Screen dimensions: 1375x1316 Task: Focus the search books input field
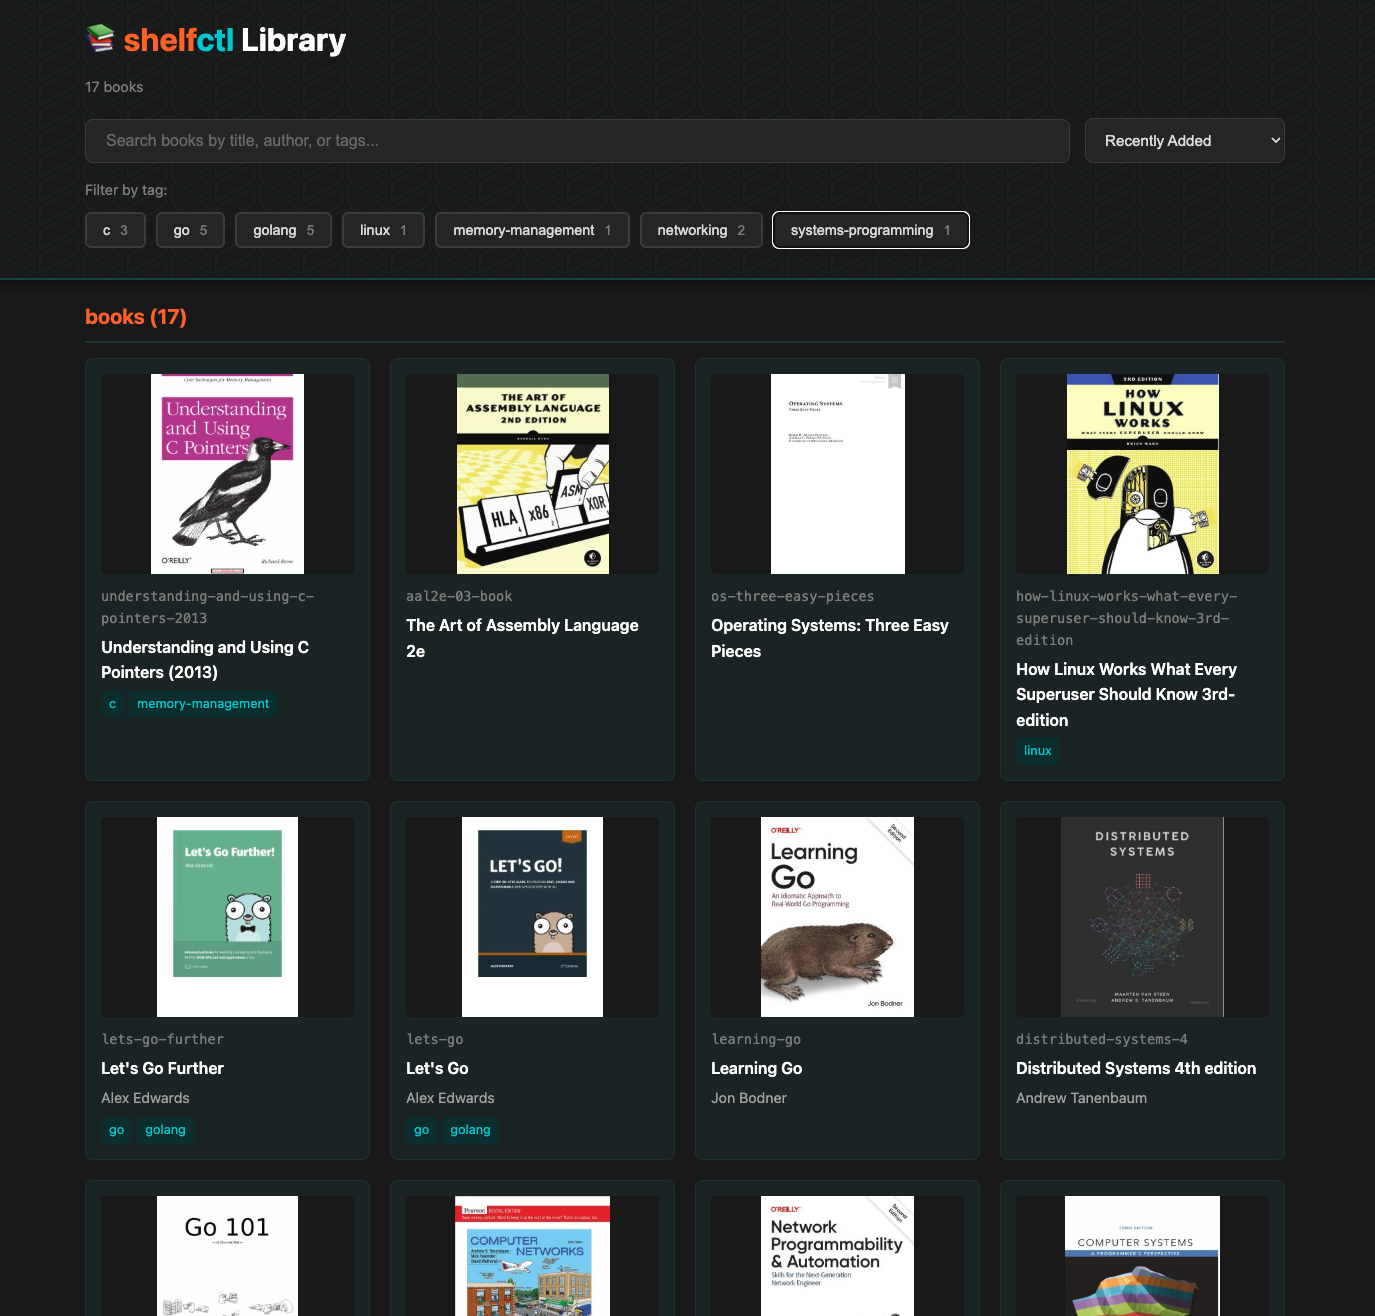point(577,141)
